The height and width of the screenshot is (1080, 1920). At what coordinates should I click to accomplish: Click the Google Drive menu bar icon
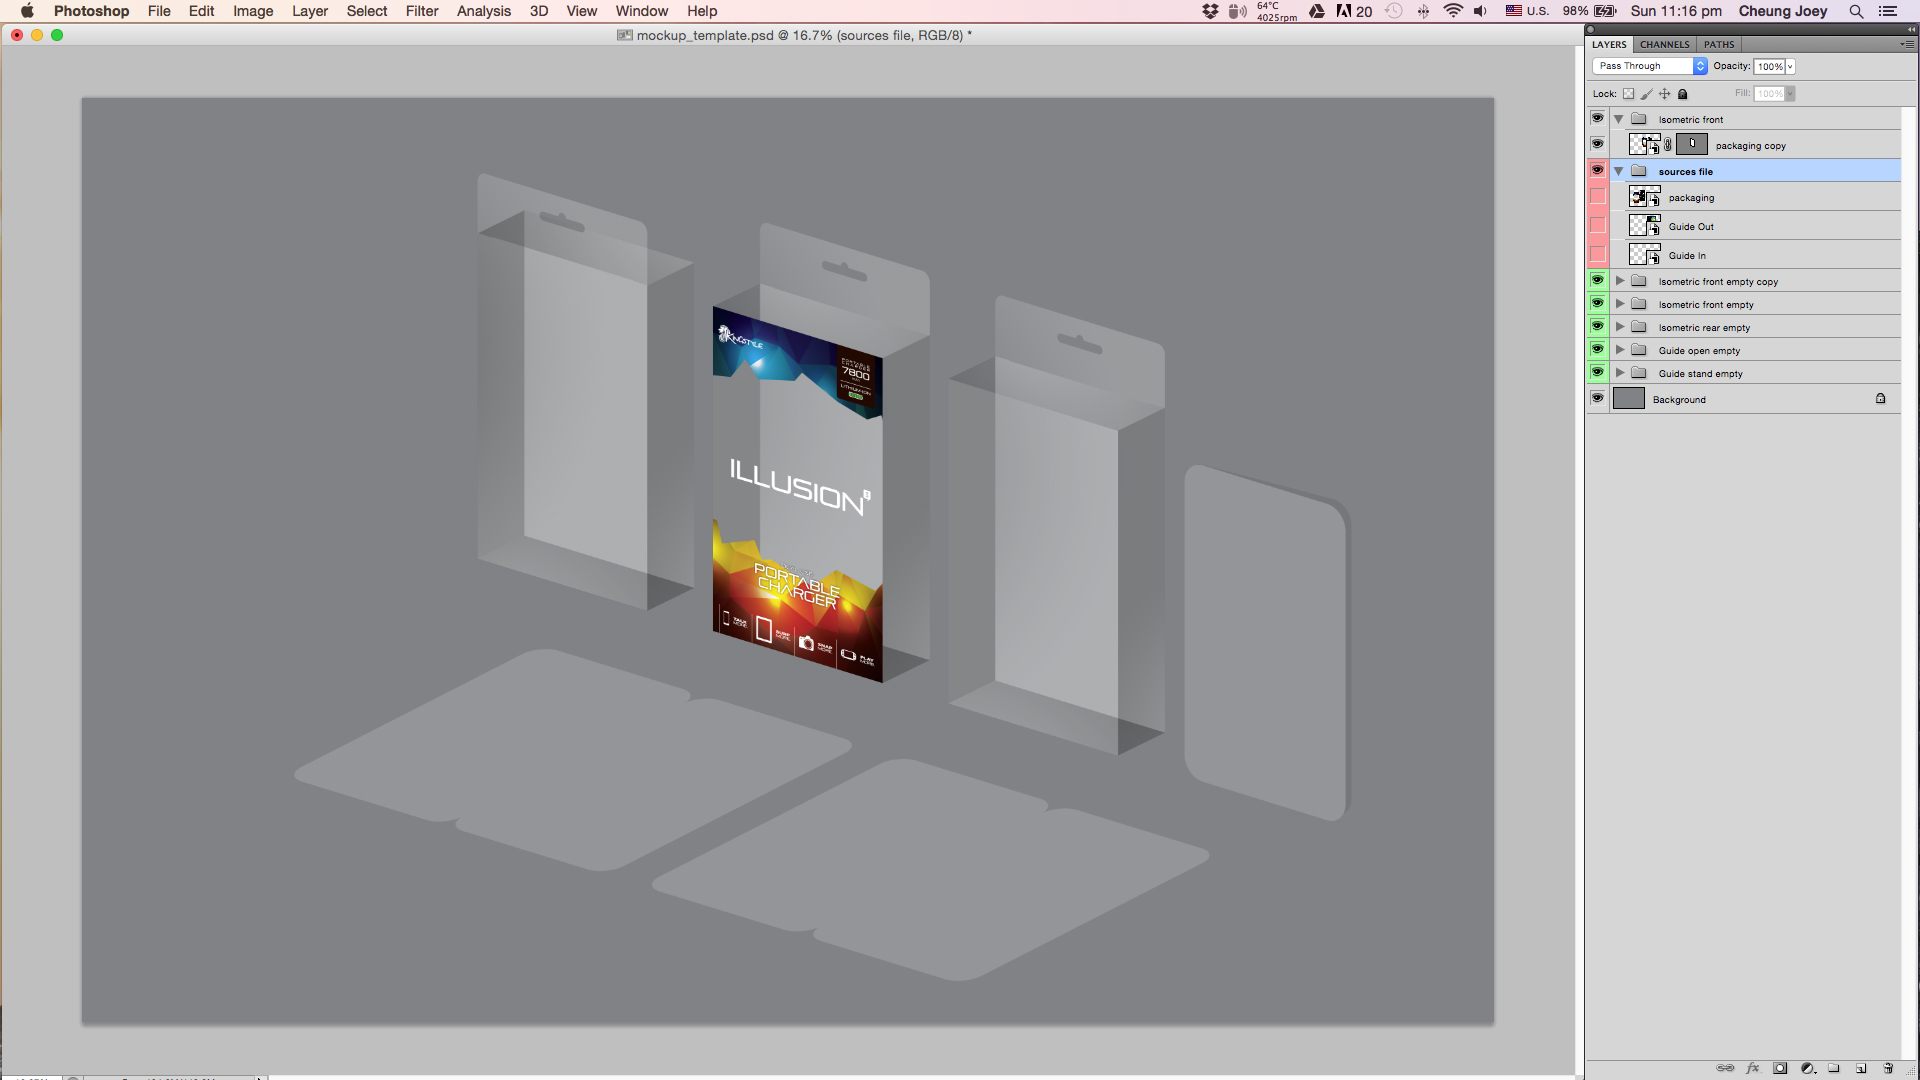click(1317, 11)
